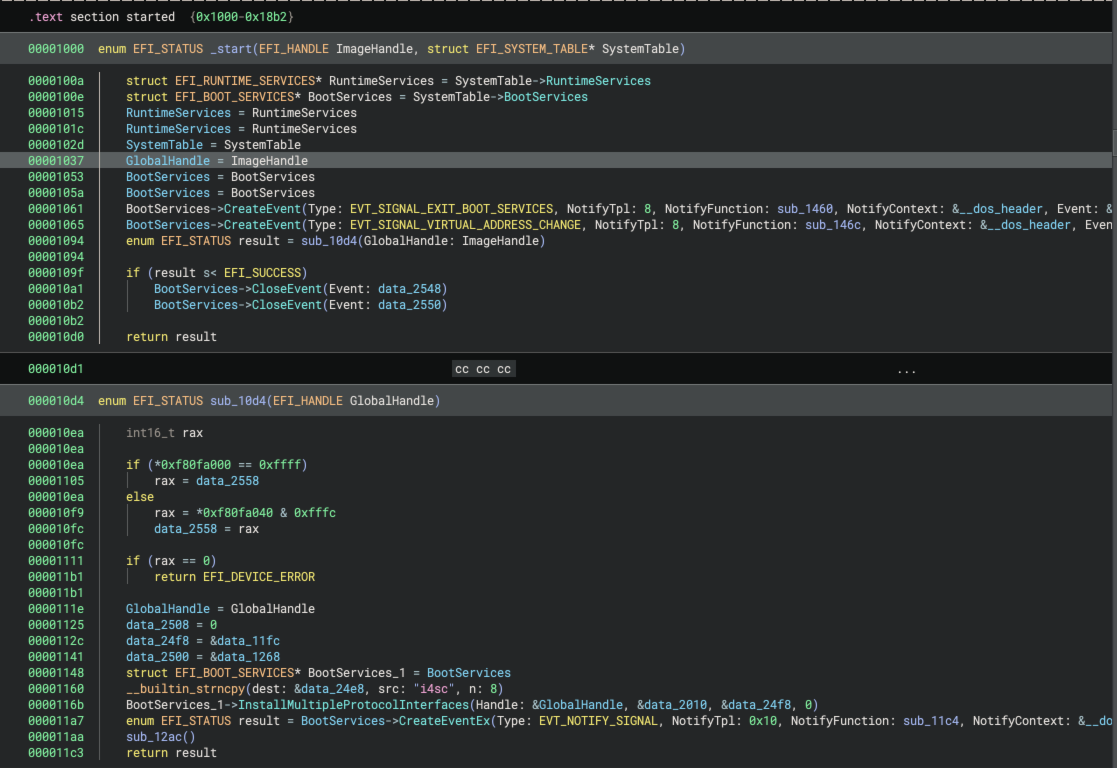Click the sub_146c NotifyFunction reference
This screenshot has height=768, width=1117.
[x=836, y=225]
